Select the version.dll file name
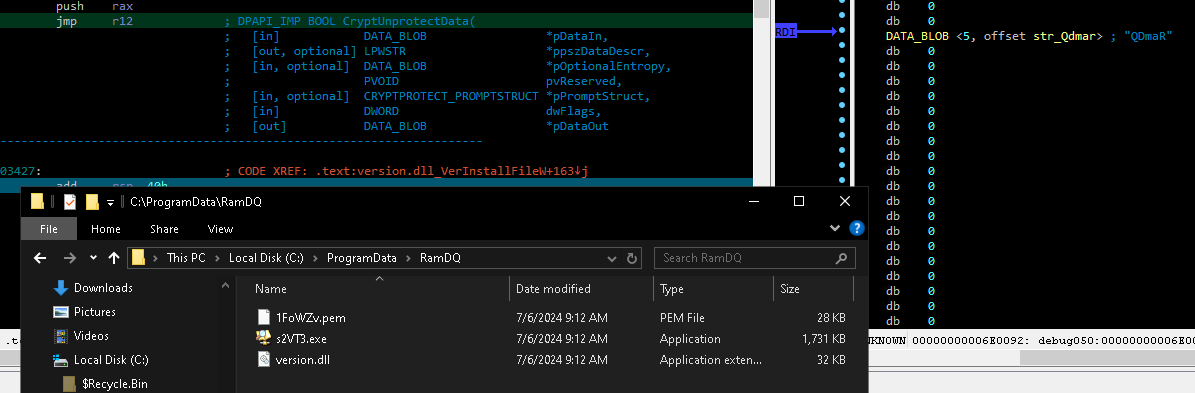Viewport: 1195px width, 393px height. click(303, 359)
